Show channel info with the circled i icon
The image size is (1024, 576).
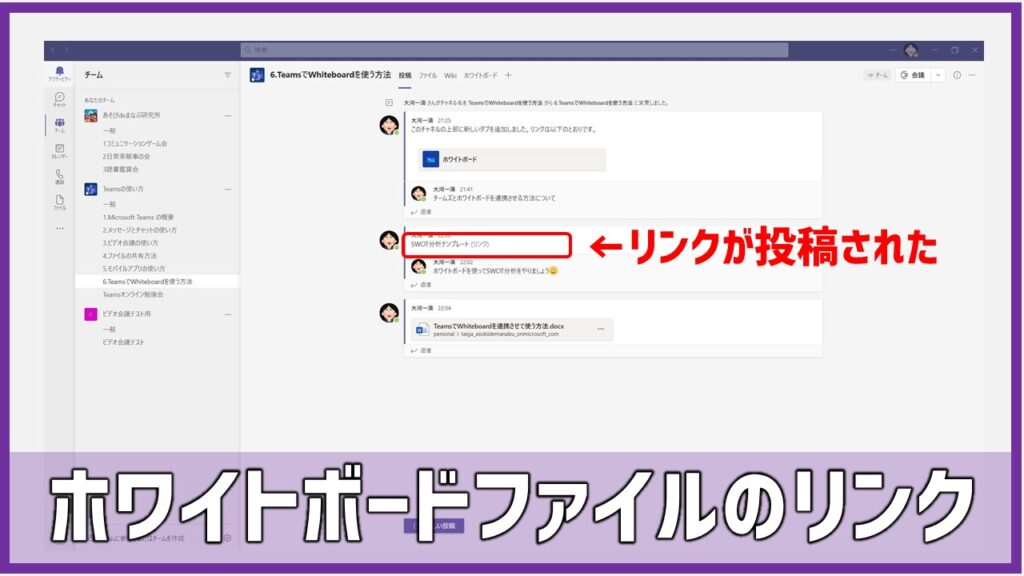[957, 75]
